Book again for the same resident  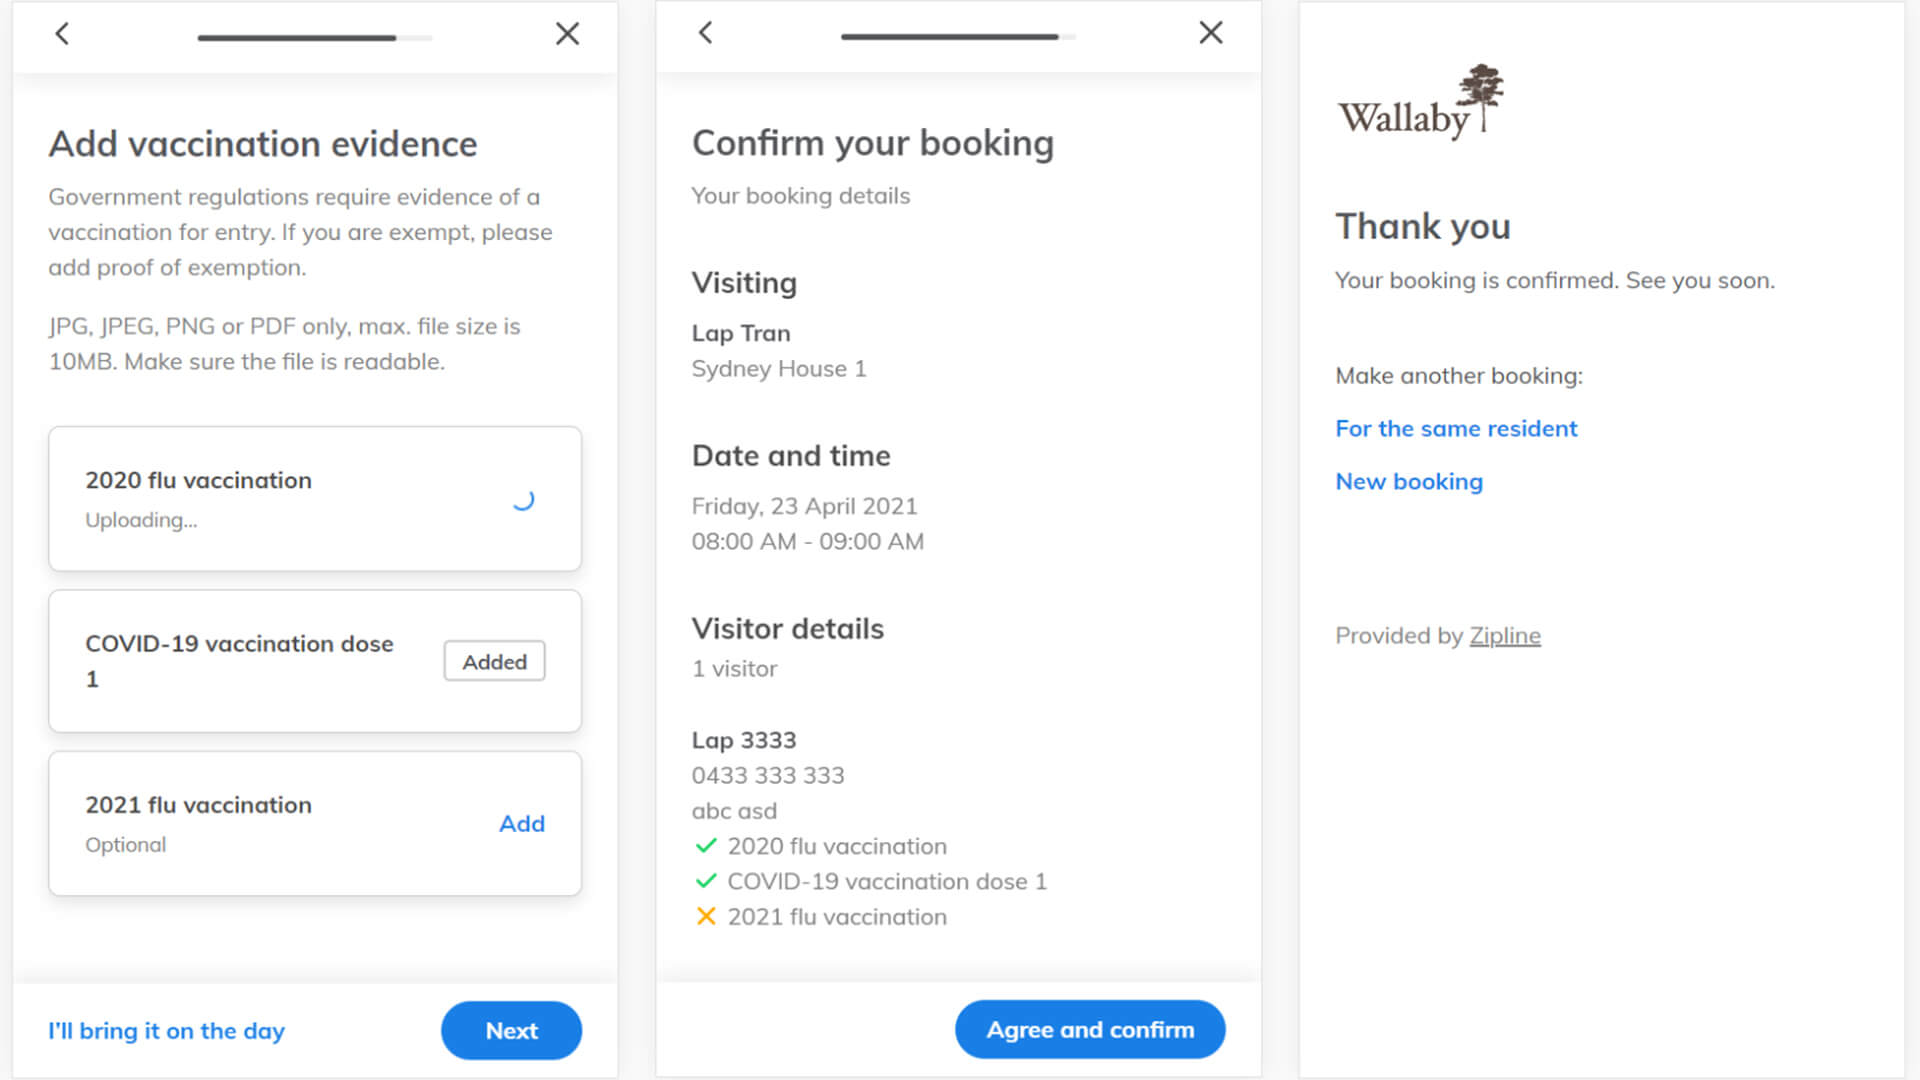[1455, 428]
